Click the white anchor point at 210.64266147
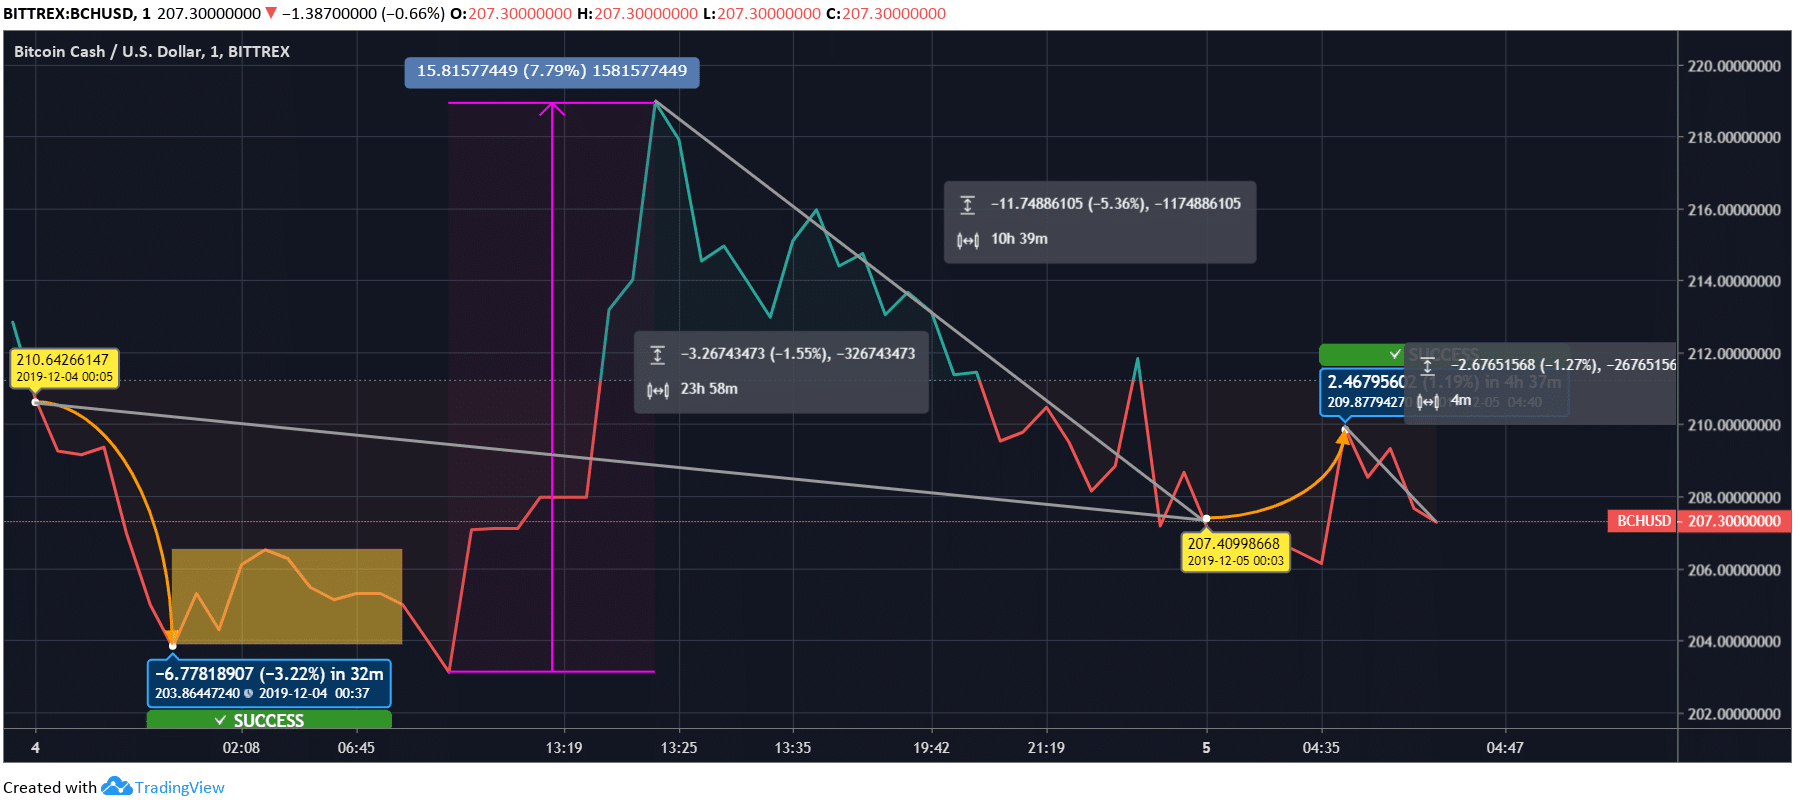 click(36, 402)
